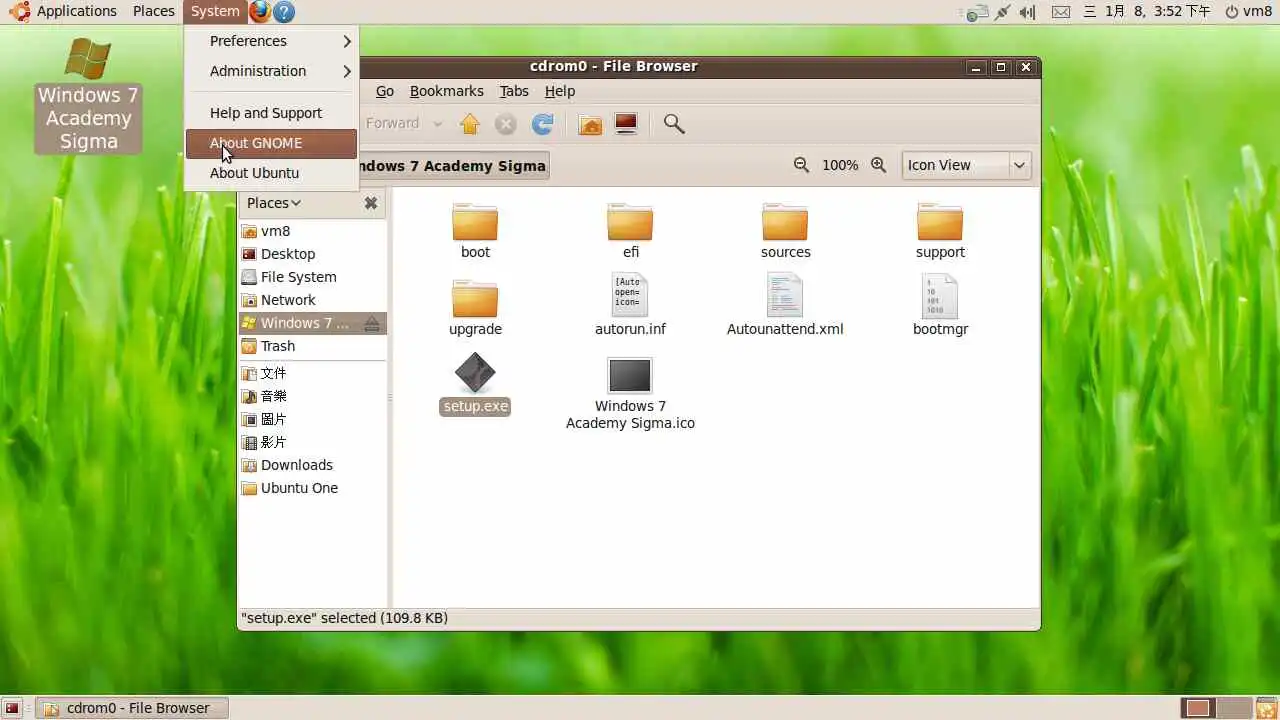Click the network connection tray icon

coord(1001,12)
